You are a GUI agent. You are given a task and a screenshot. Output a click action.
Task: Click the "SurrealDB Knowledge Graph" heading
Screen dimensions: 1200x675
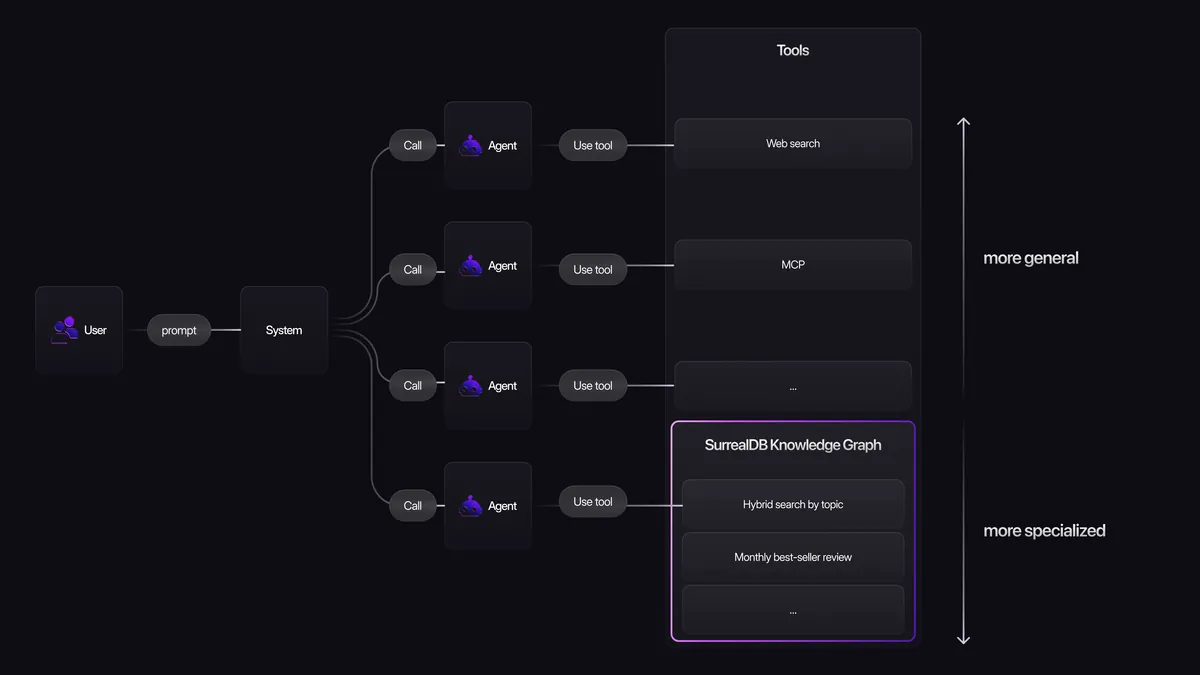(x=793, y=445)
